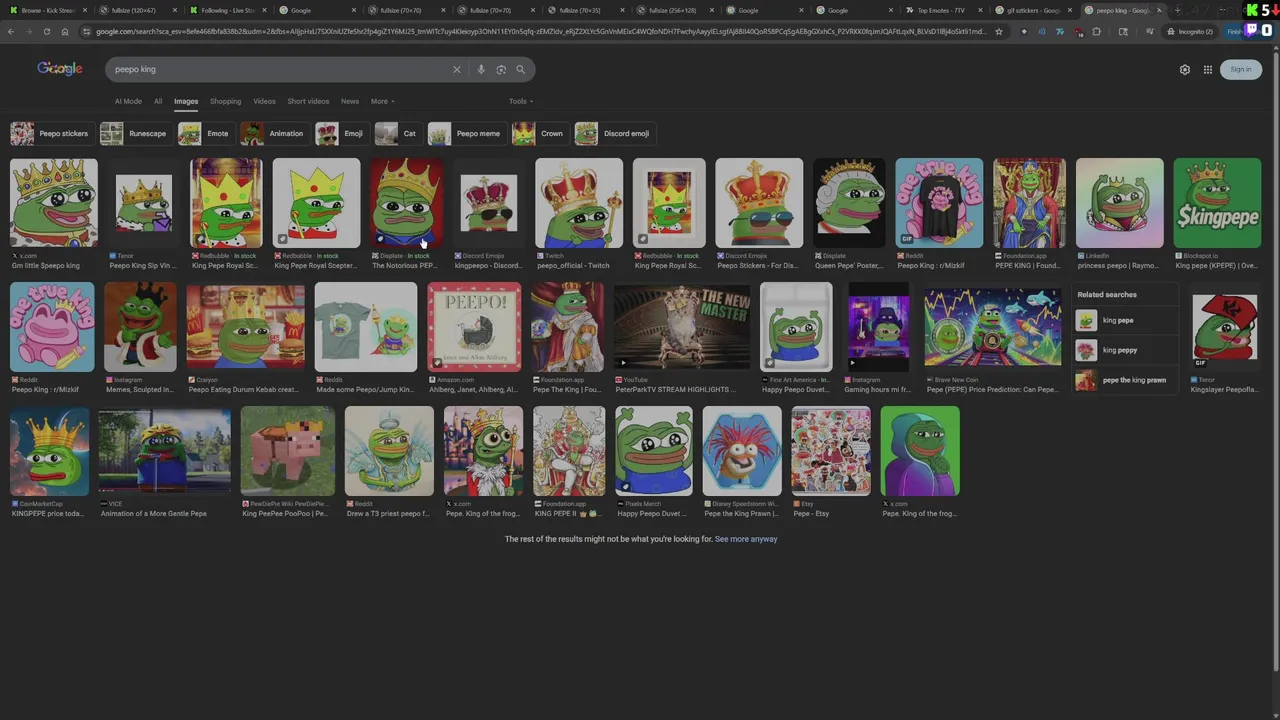Switch to Videos tab
Screen dimensions: 1280x720
click(x=264, y=101)
